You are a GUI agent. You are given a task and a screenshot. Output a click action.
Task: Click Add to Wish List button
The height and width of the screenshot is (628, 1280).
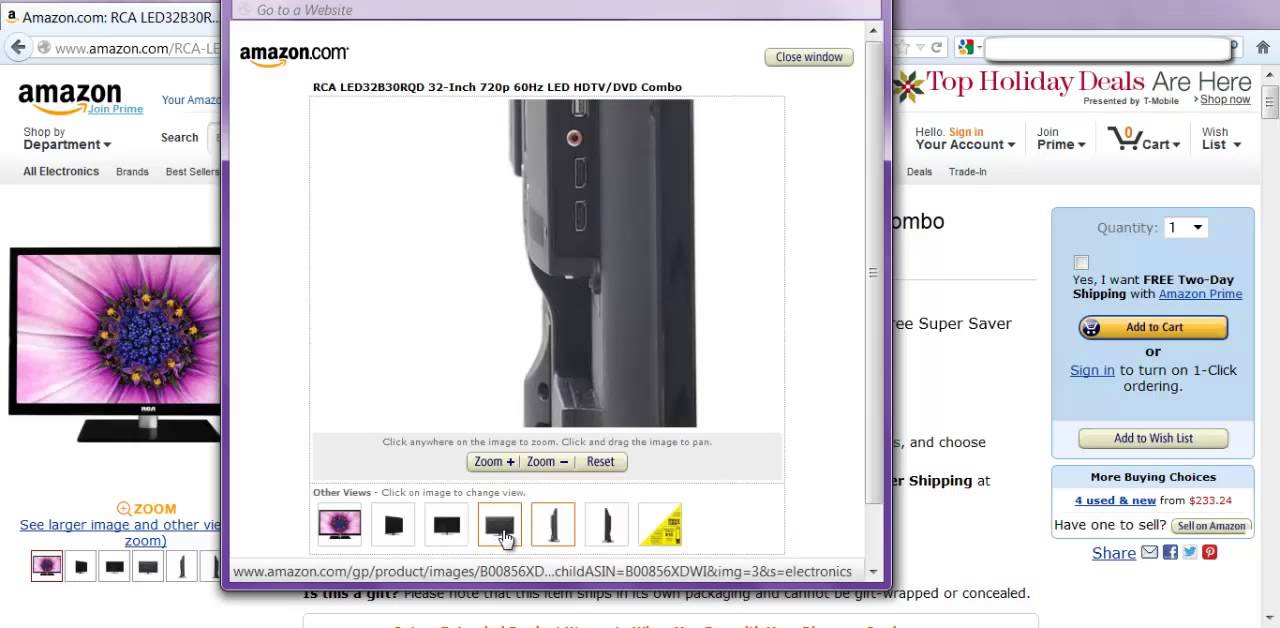coord(1153,438)
